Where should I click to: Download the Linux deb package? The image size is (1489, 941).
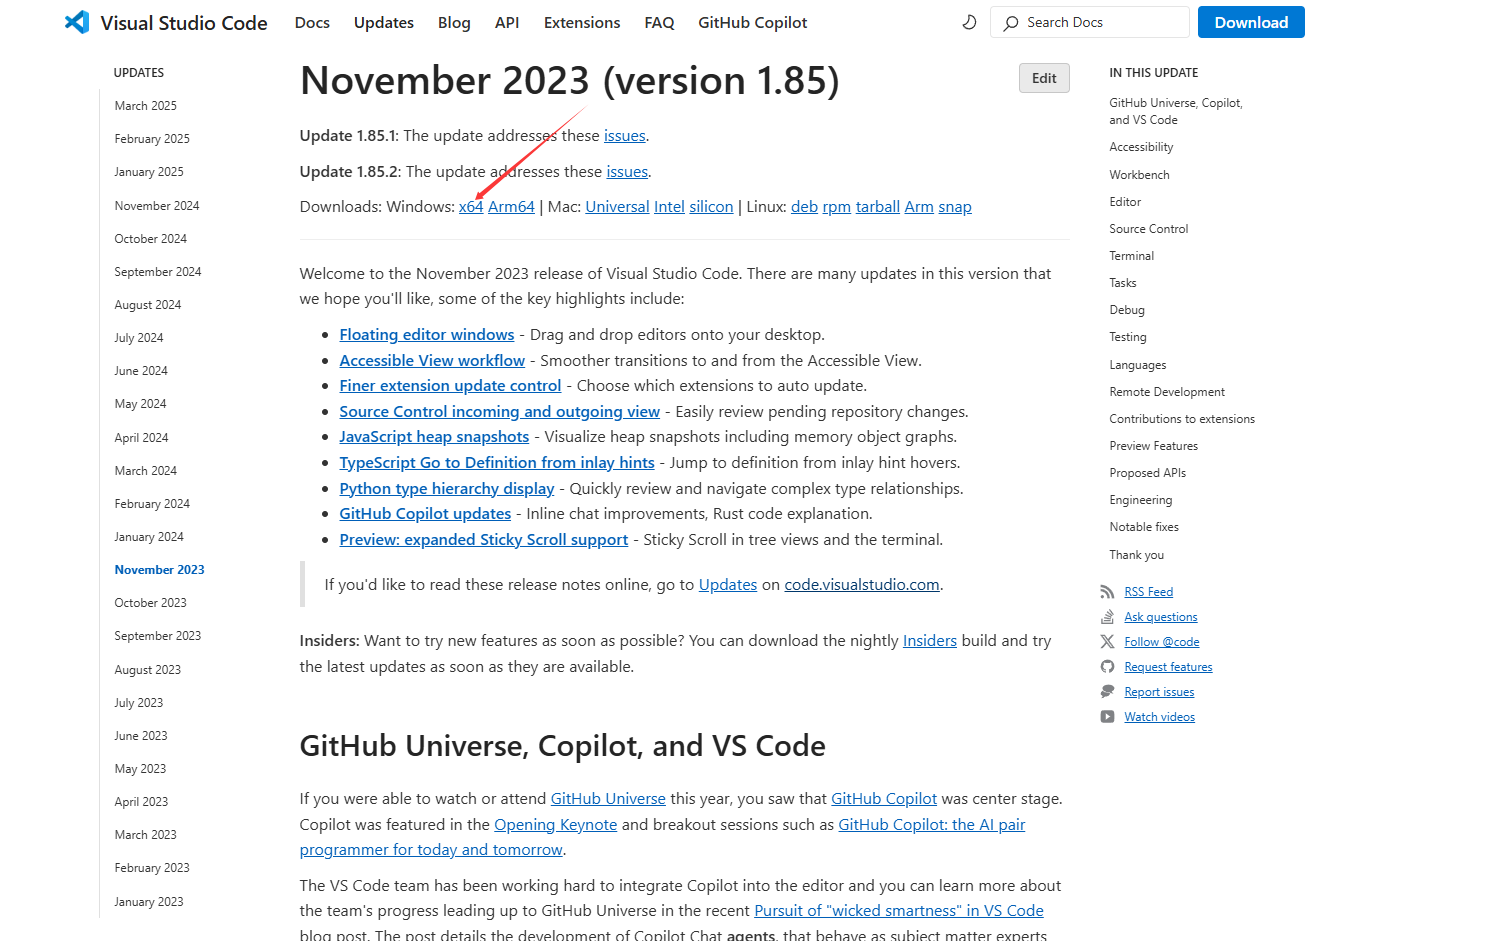click(804, 207)
